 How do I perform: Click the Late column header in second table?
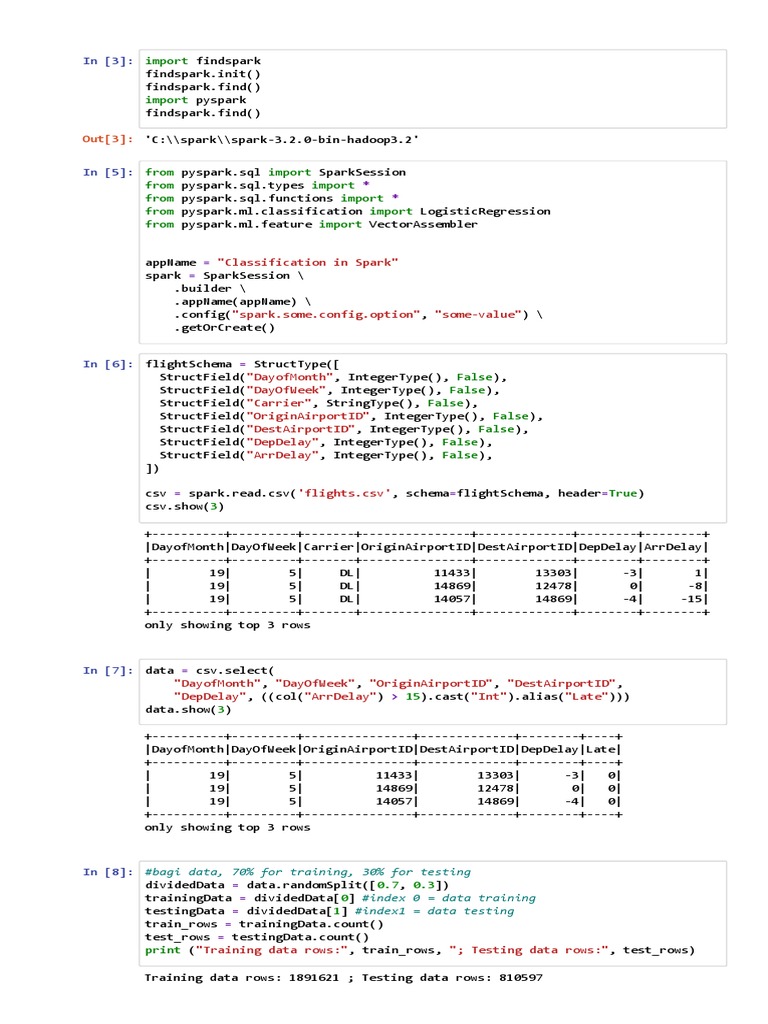pos(602,749)
